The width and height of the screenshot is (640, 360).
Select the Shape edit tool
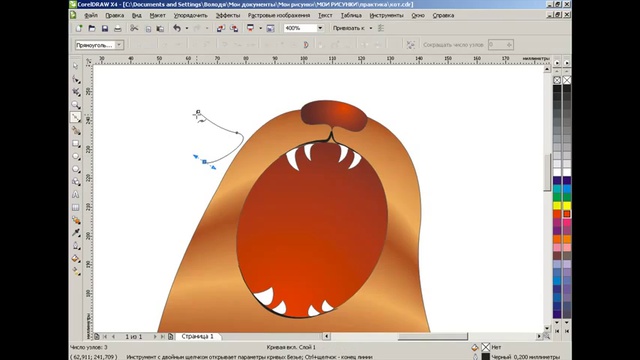(x=76, y=79)
